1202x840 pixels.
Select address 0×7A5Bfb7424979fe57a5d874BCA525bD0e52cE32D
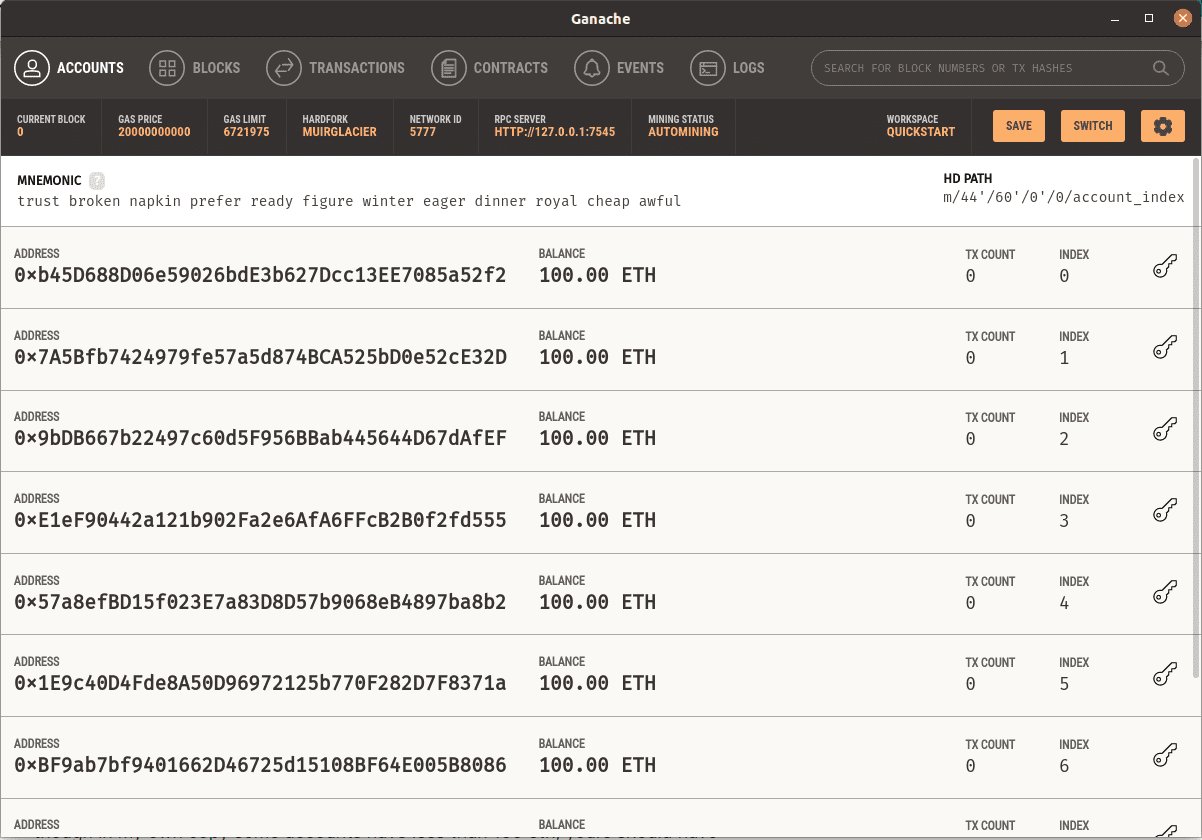(x=260, y=357)
